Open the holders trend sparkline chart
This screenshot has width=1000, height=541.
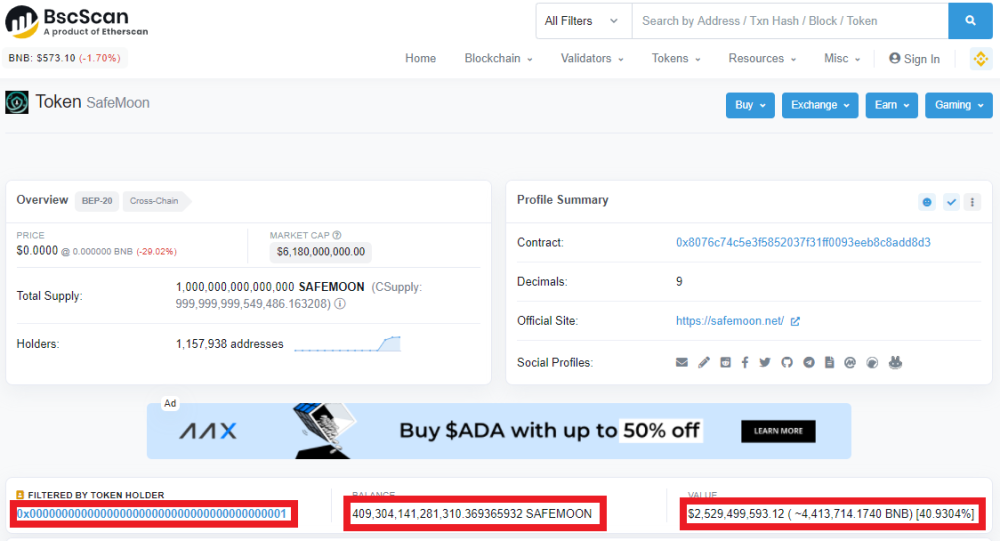[348, 344]
